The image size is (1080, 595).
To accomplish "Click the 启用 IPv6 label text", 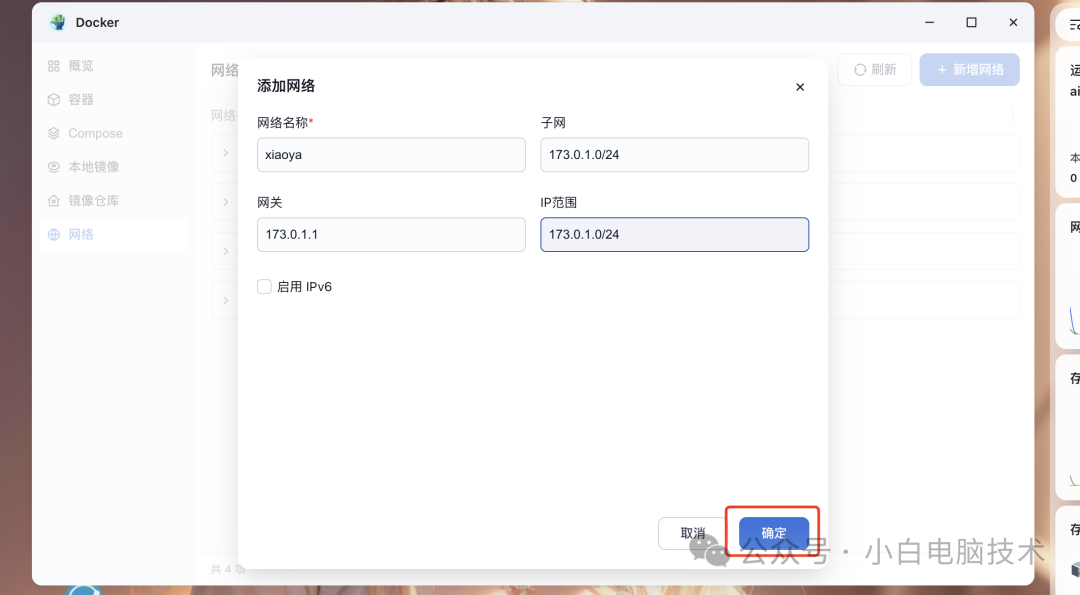I will pos(304,286).
